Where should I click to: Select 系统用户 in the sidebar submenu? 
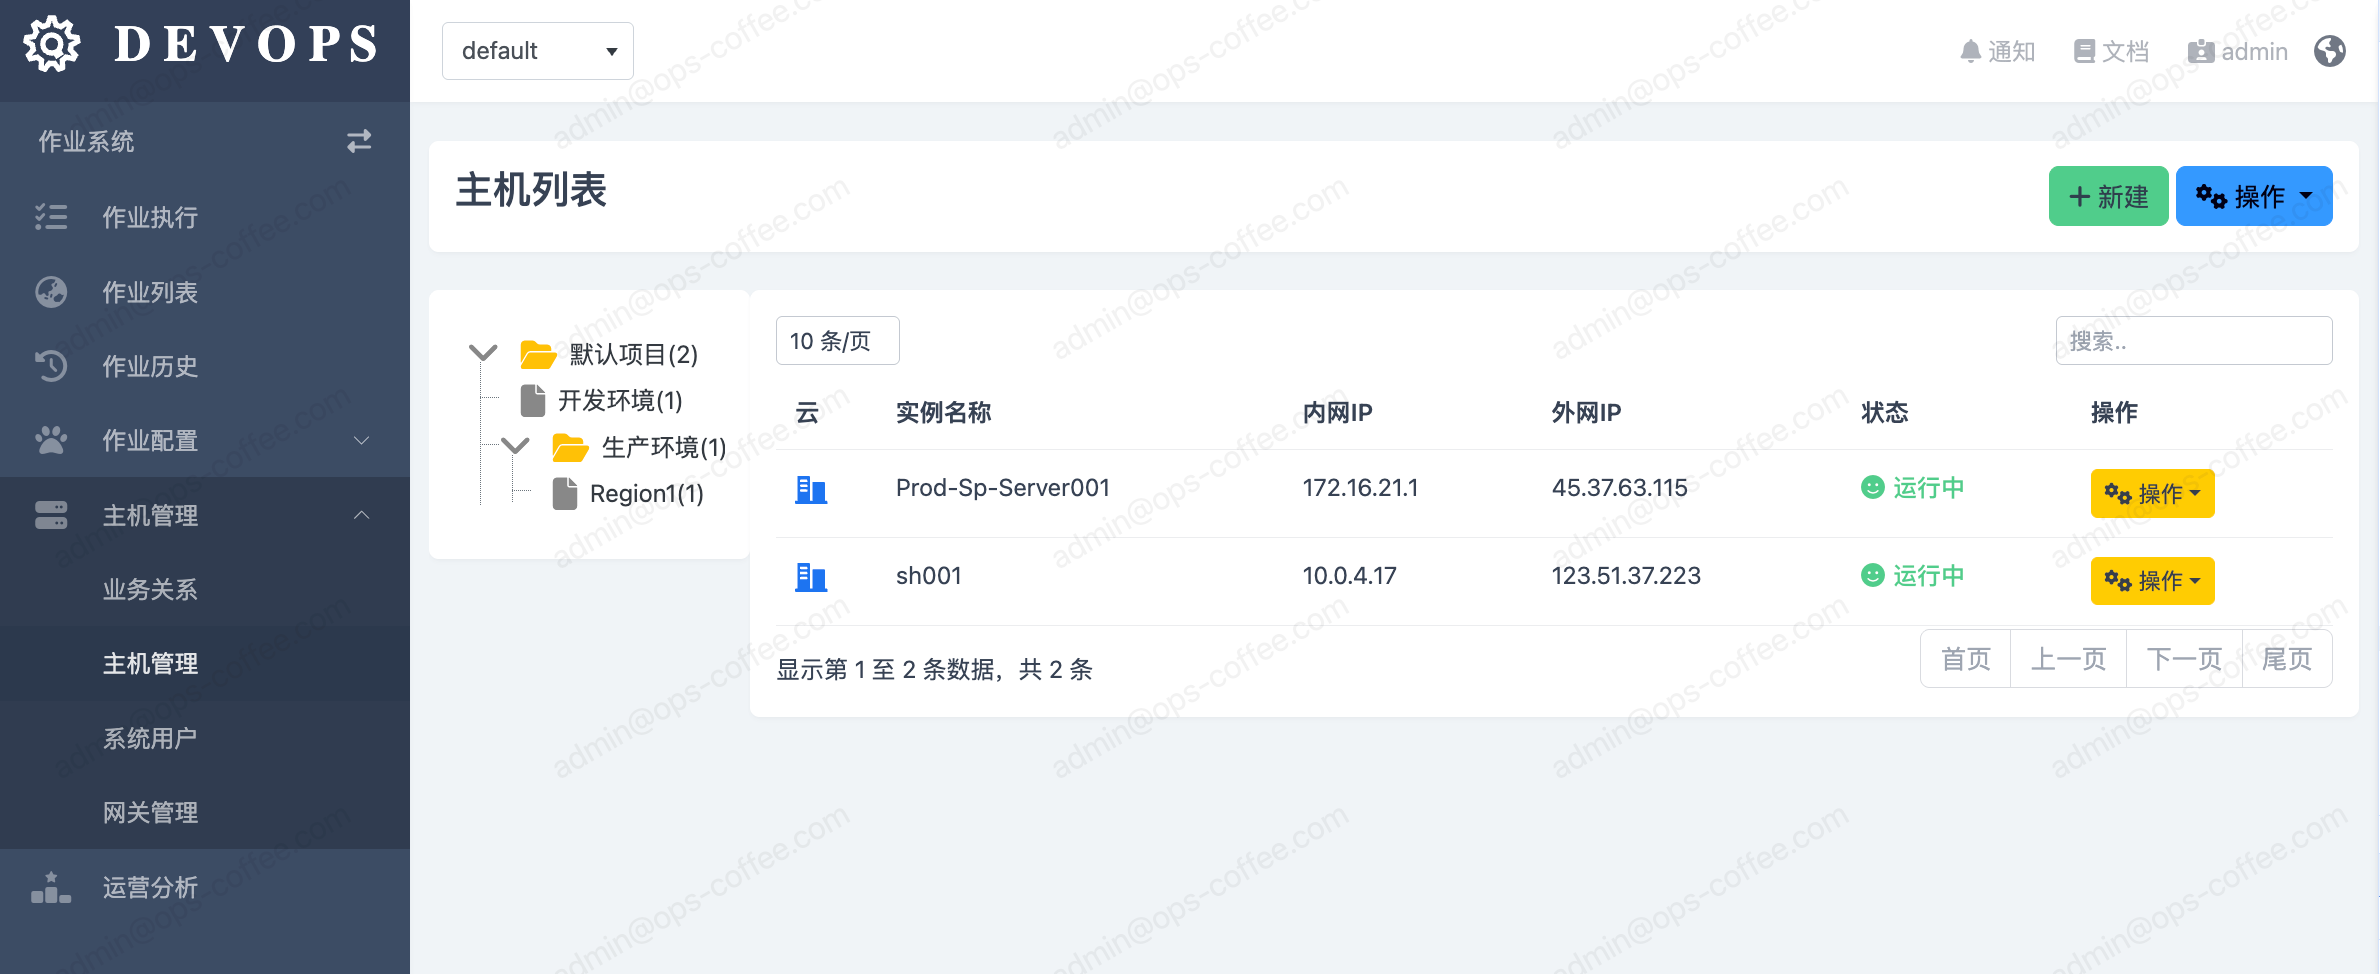(150, 738)
